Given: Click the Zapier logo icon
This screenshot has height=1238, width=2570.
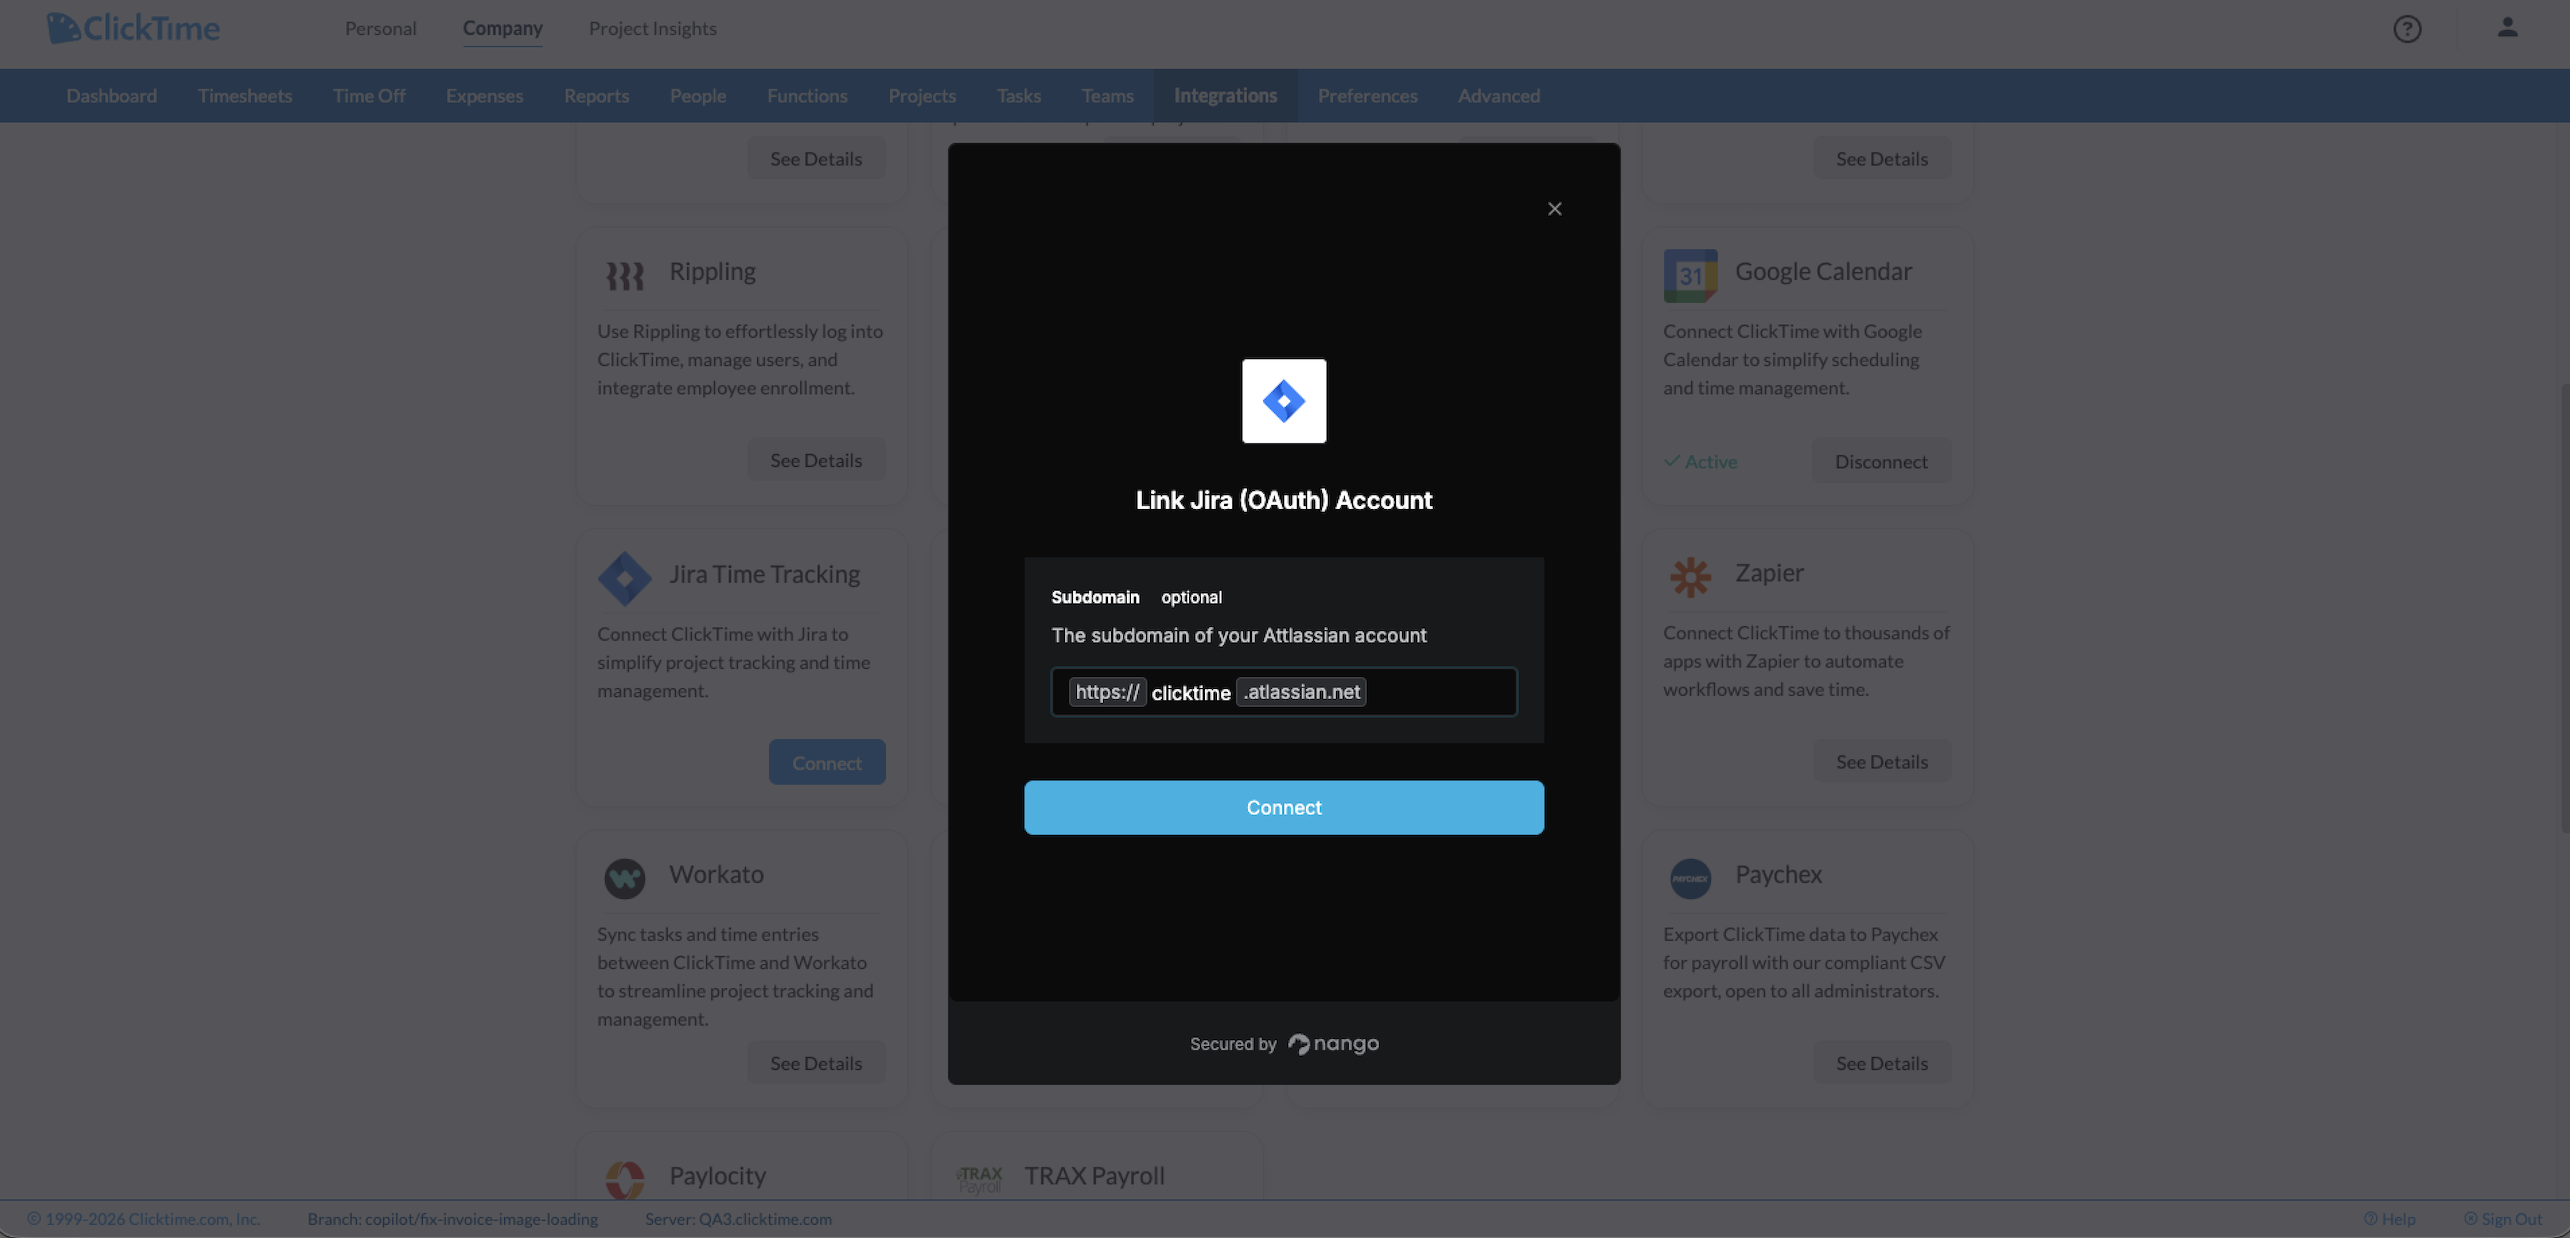Looking at the screenshot, I should (x=1690, y=577).
